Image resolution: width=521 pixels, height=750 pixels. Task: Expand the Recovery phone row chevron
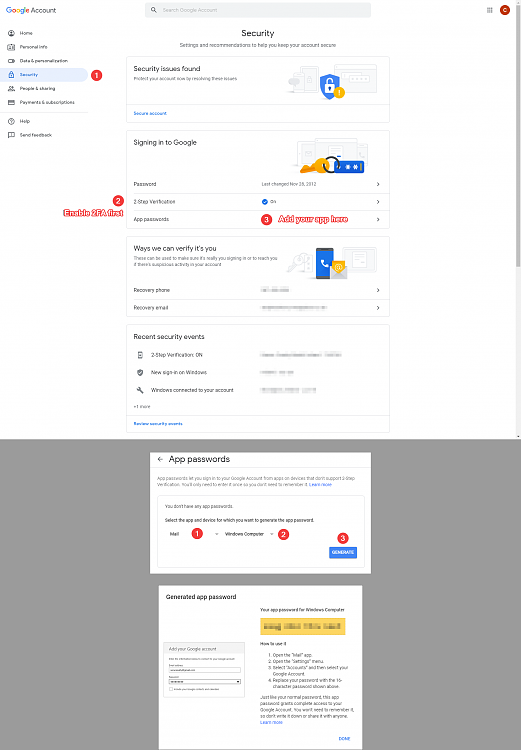pyautogui.click(x=378, y=290)
